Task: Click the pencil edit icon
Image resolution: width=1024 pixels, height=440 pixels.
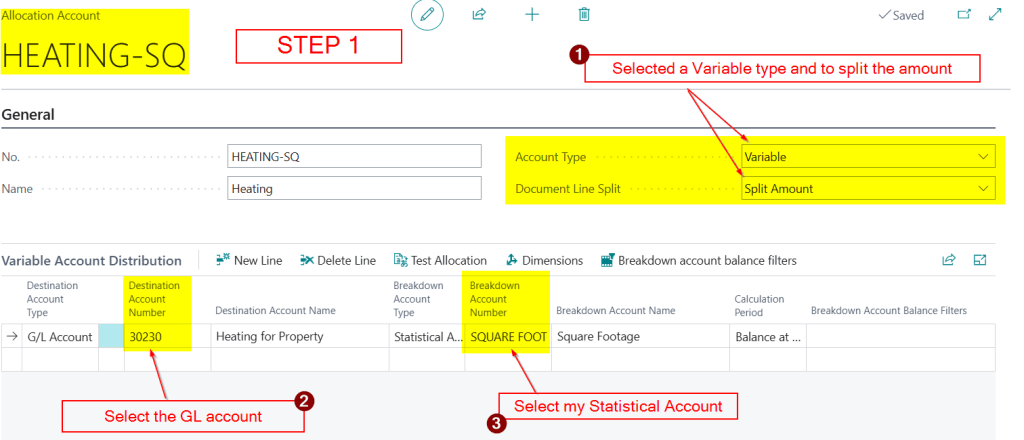Action: coord(427,15)
